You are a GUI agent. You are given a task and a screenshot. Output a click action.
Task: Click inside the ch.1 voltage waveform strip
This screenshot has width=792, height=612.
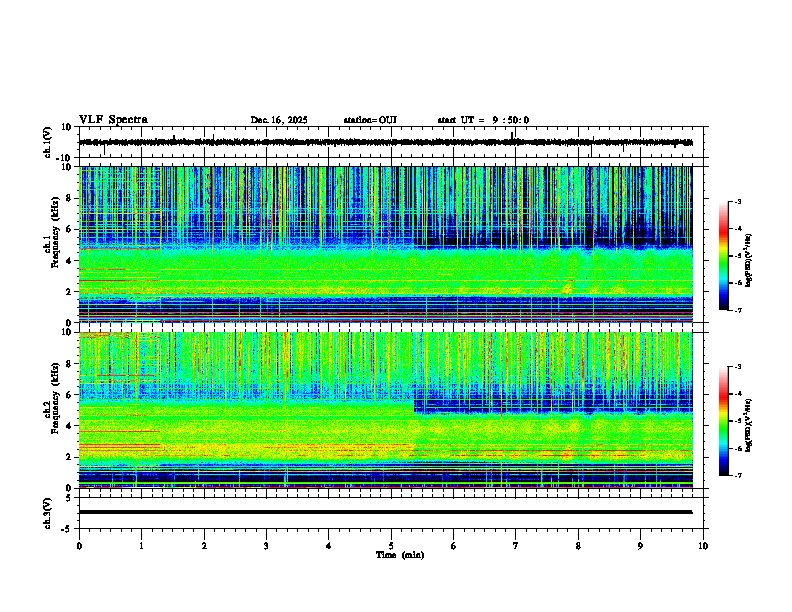click(x=393, y=142)
